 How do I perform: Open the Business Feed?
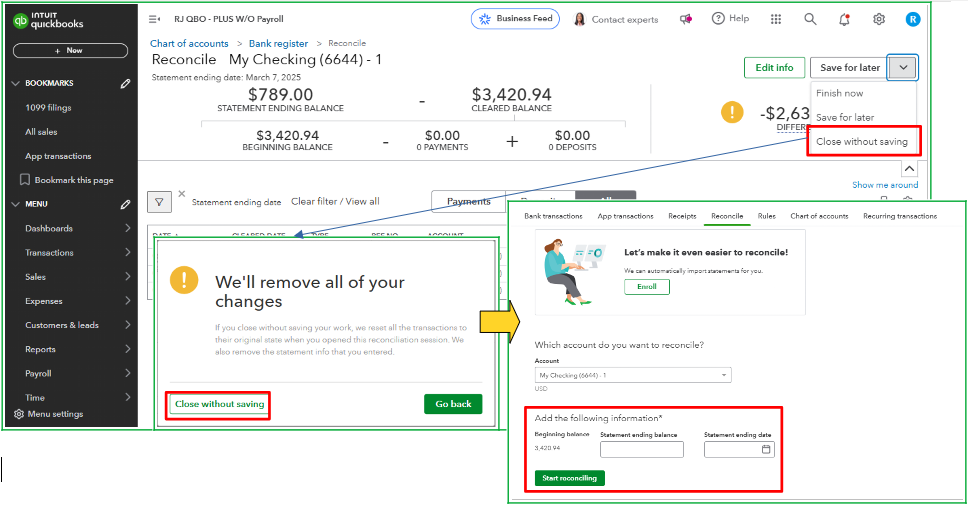tap(515, 19)
